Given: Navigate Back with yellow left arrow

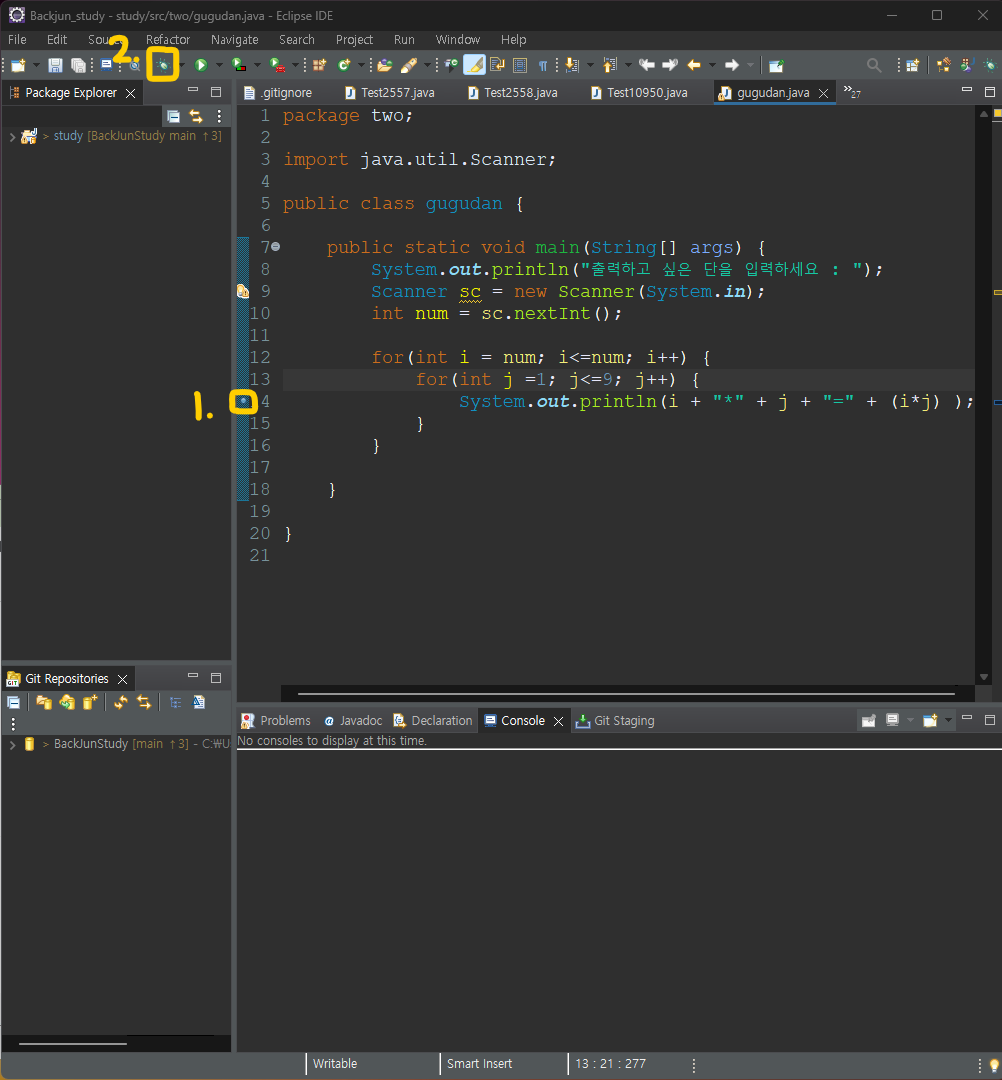Looking at the screenshot, I should pyautogui.click(x=693, y=65).
